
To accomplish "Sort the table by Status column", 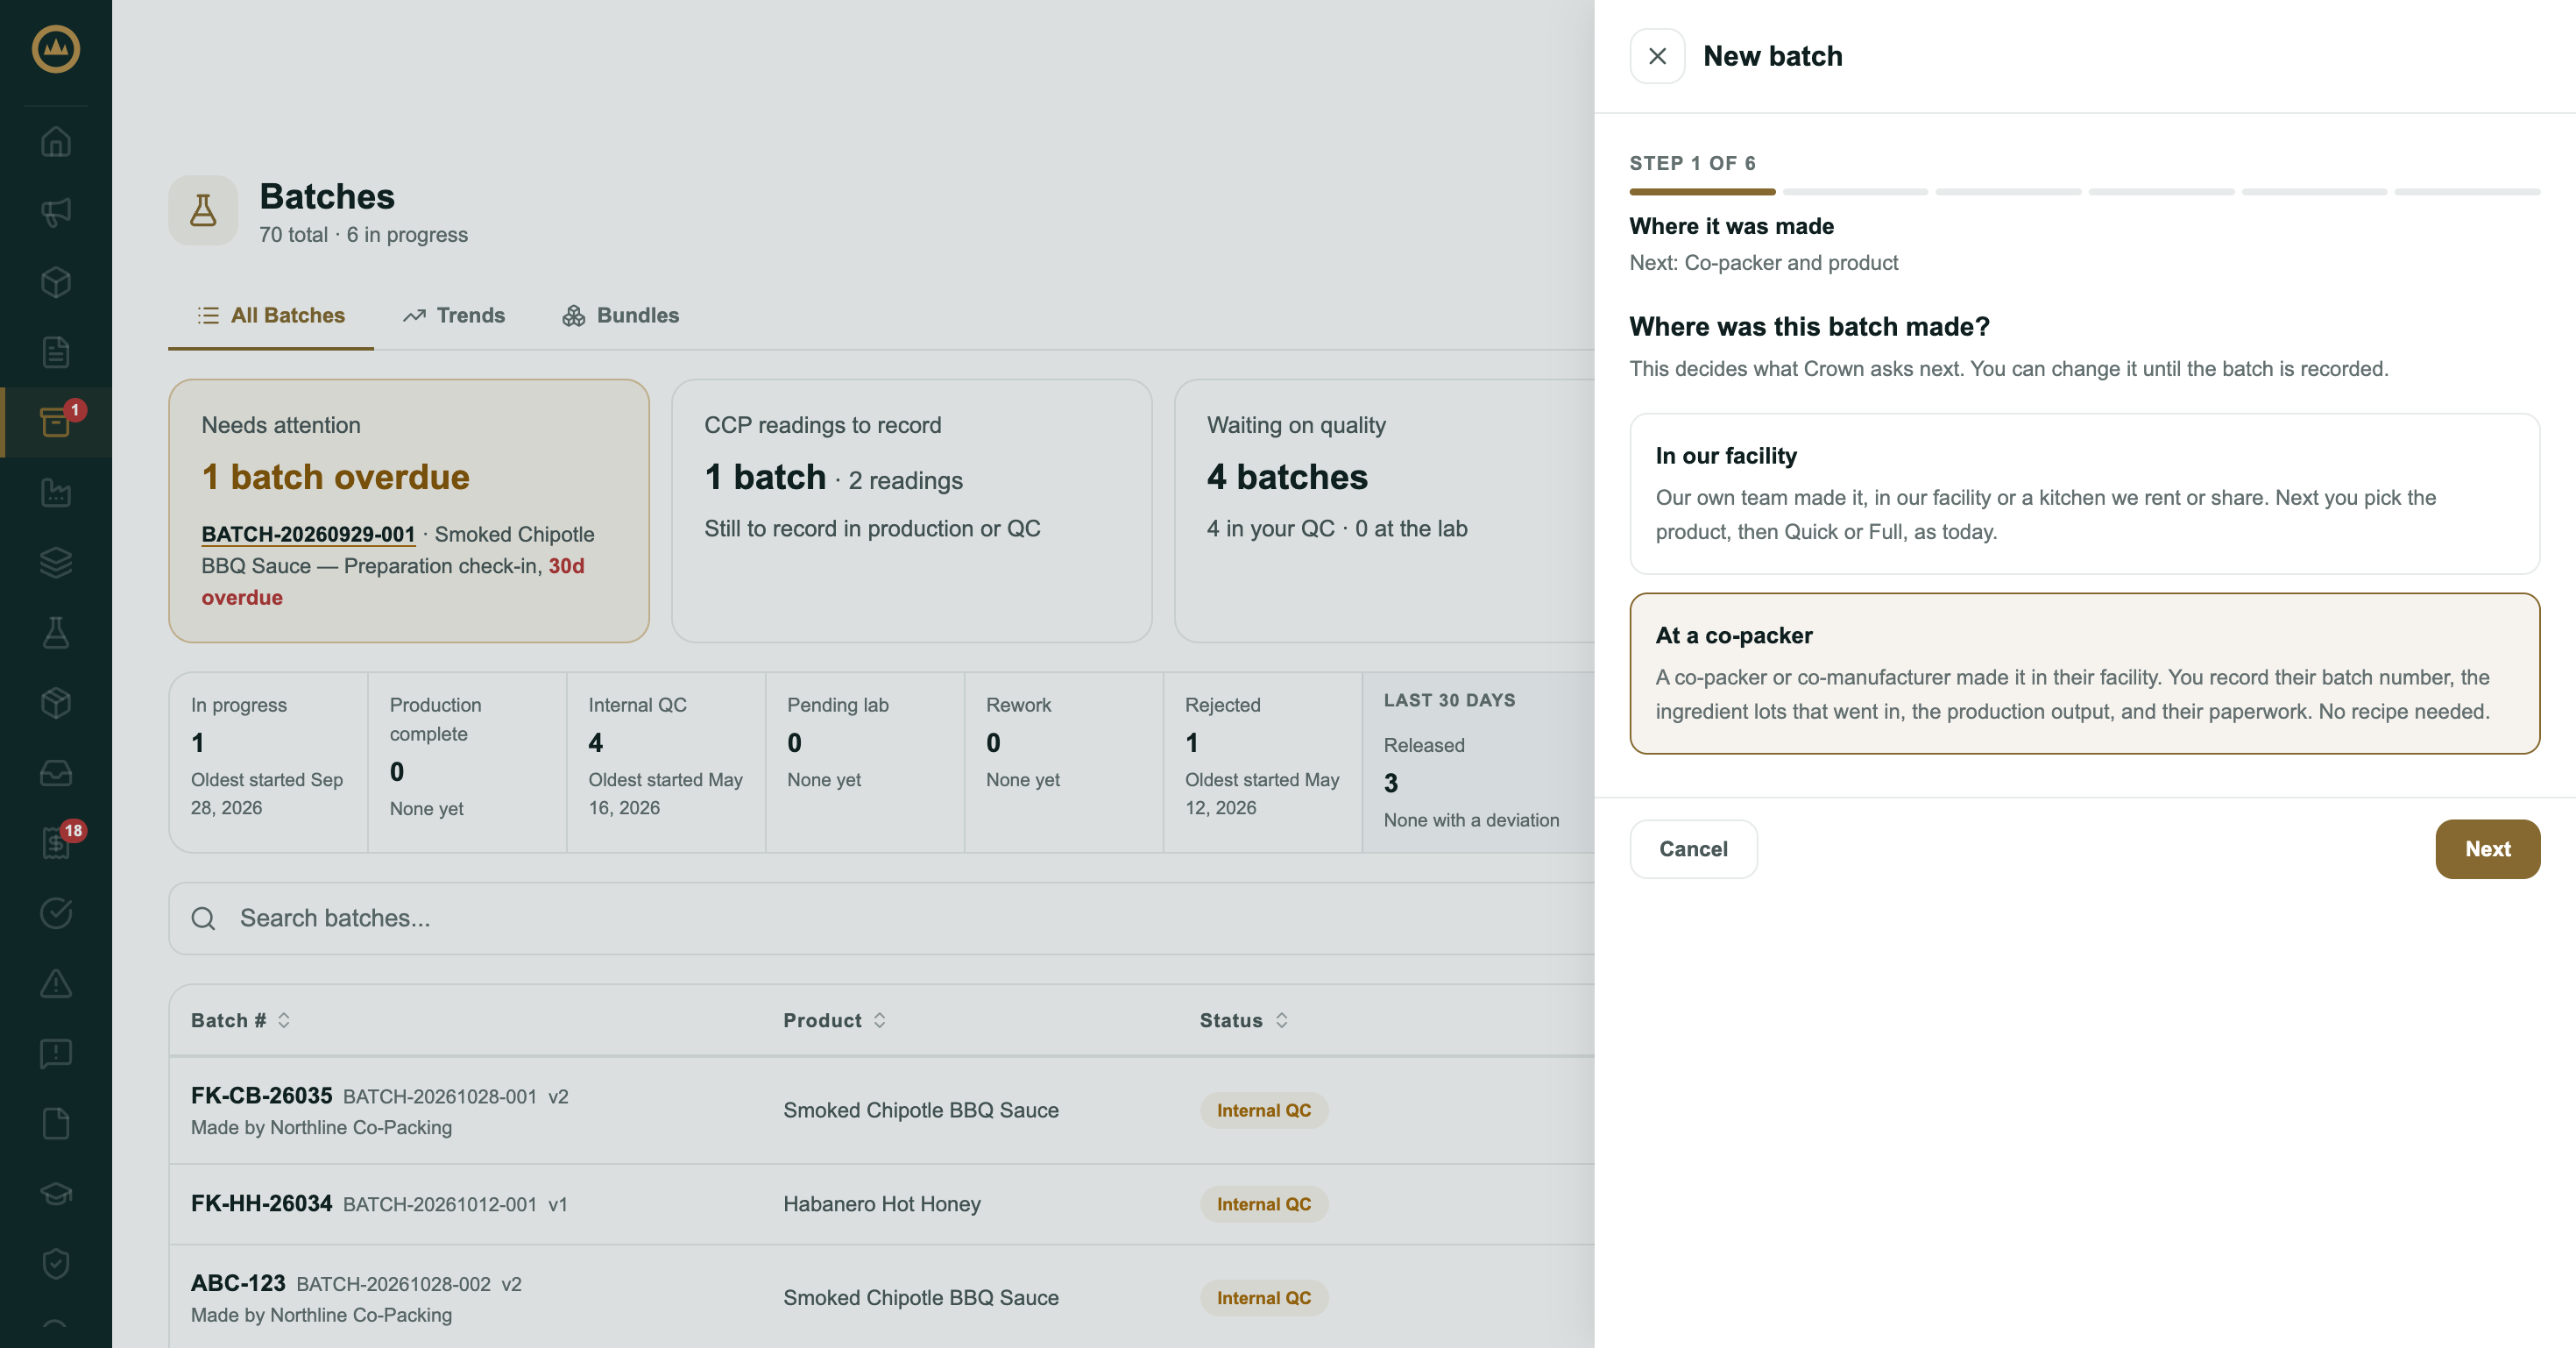I will 1244,1020.
